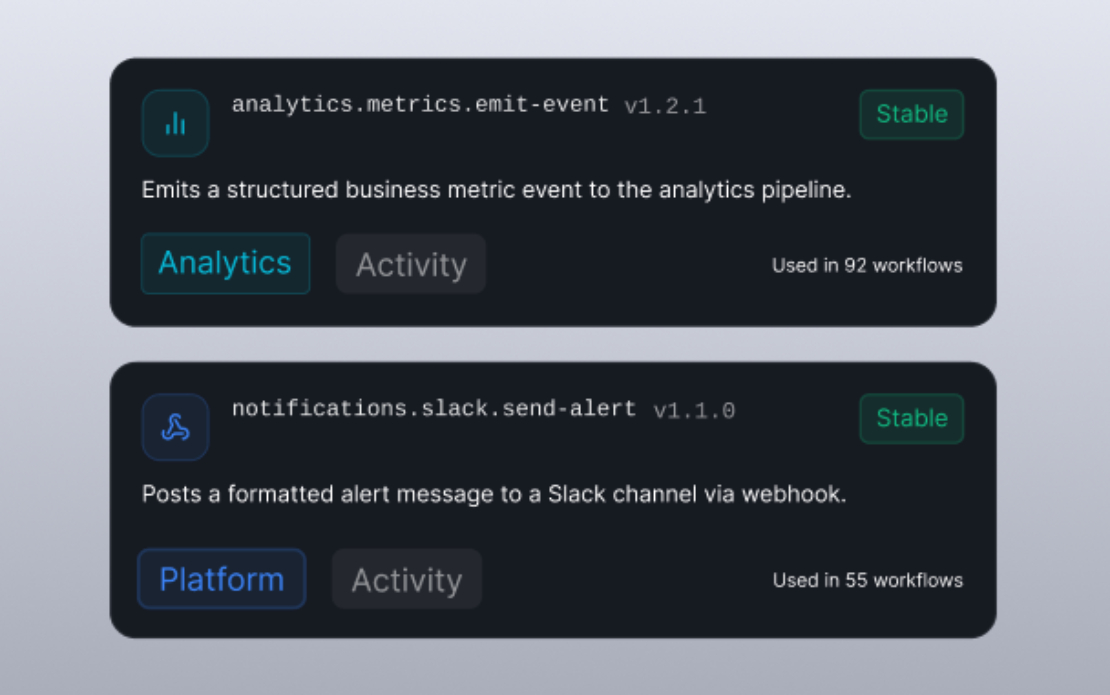Select the Analytics tag

(x=225, y=263)
